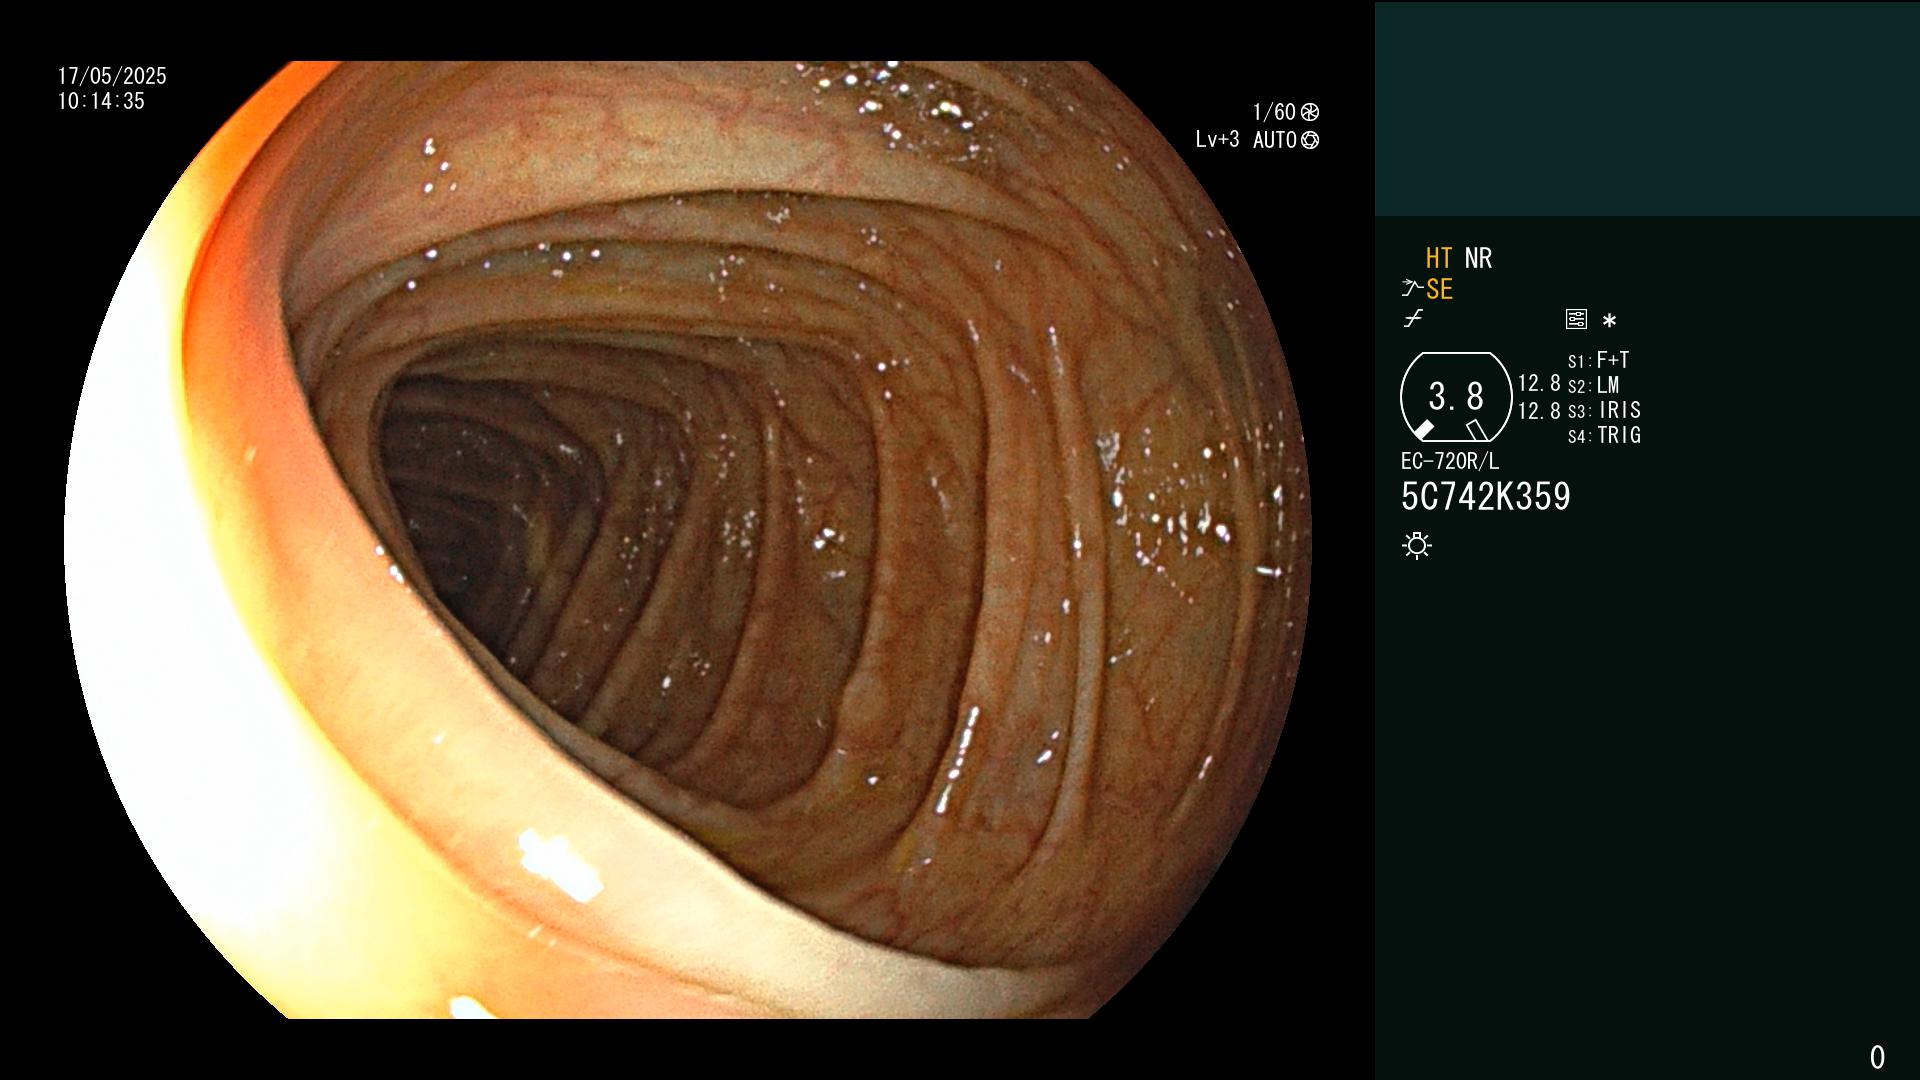Viewport: 1920px width, 1080px height.
Task: Click the AUTO iris mode label
Action: pyautogui.click(x=1275, y=140)
